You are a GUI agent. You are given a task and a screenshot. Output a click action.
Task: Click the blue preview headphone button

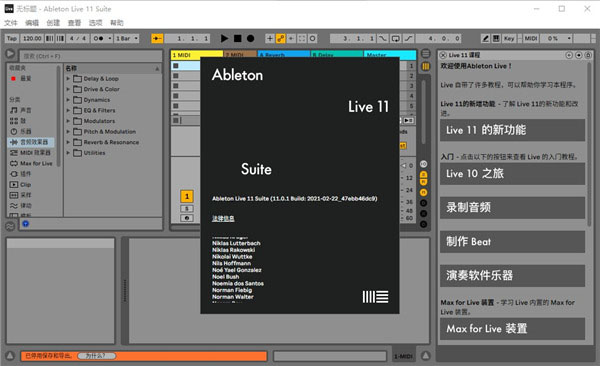coord(26,224)
